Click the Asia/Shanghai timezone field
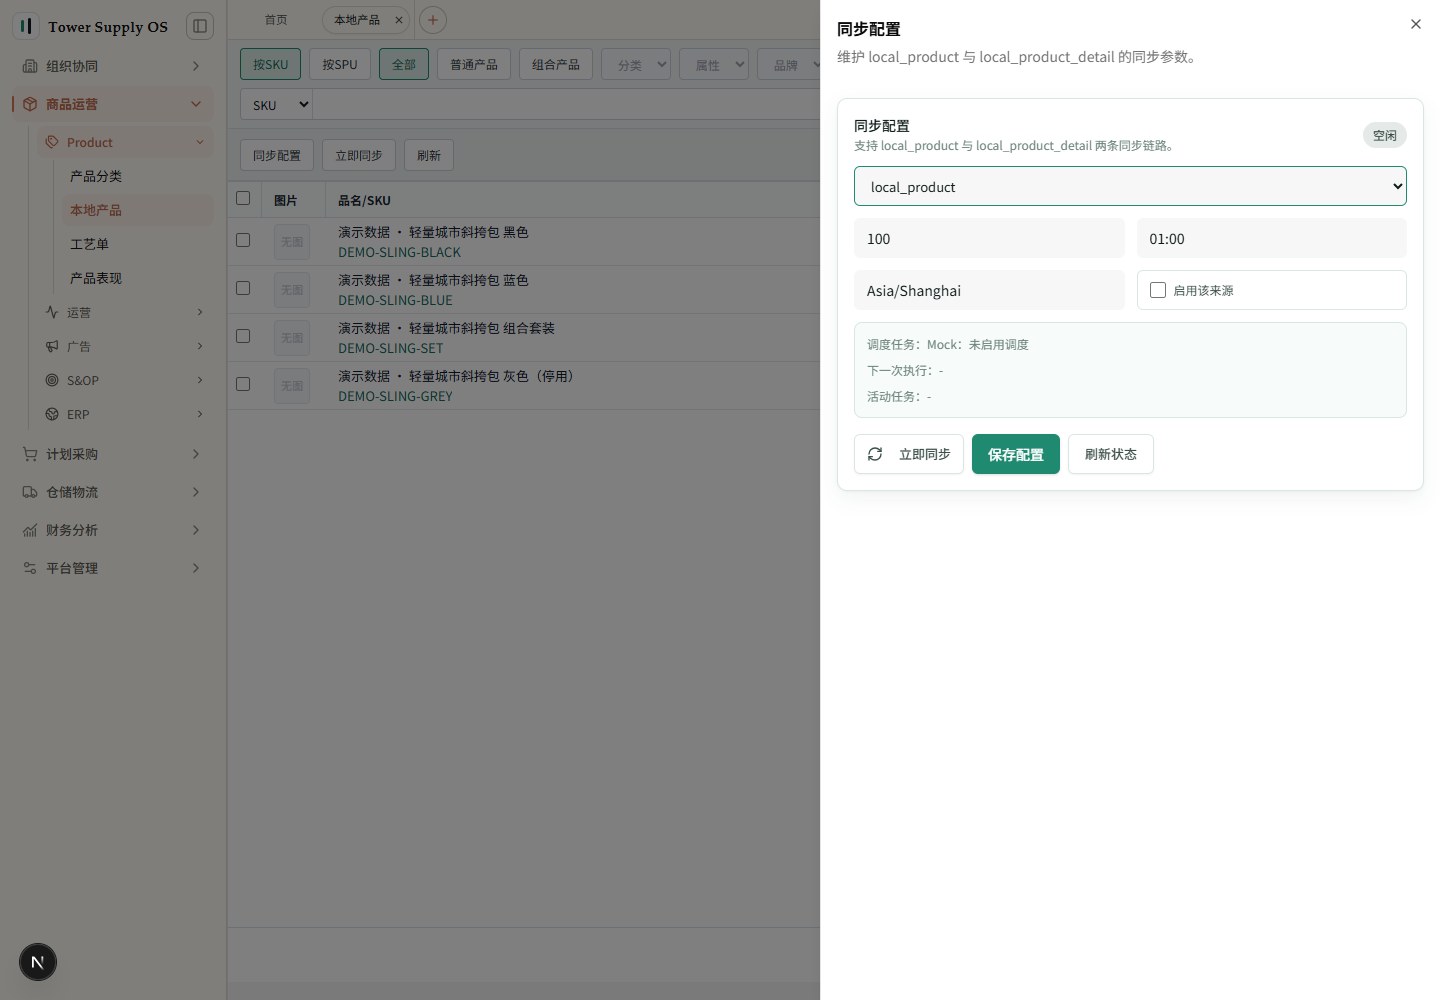Viewport: 1440px width, 1000px height. [989, 290]
